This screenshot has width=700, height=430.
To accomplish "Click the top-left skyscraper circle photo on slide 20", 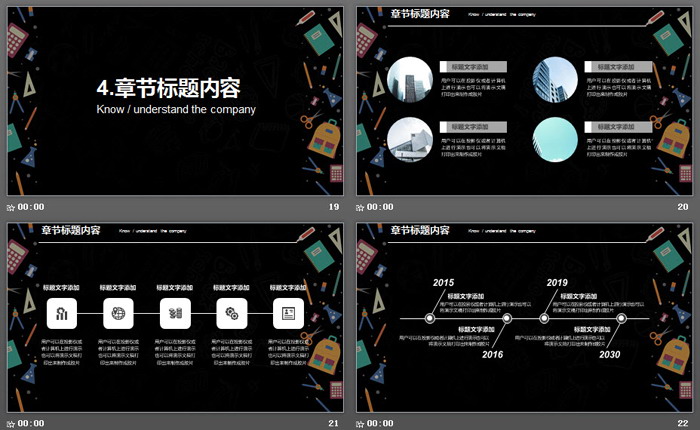I will 410,79.
